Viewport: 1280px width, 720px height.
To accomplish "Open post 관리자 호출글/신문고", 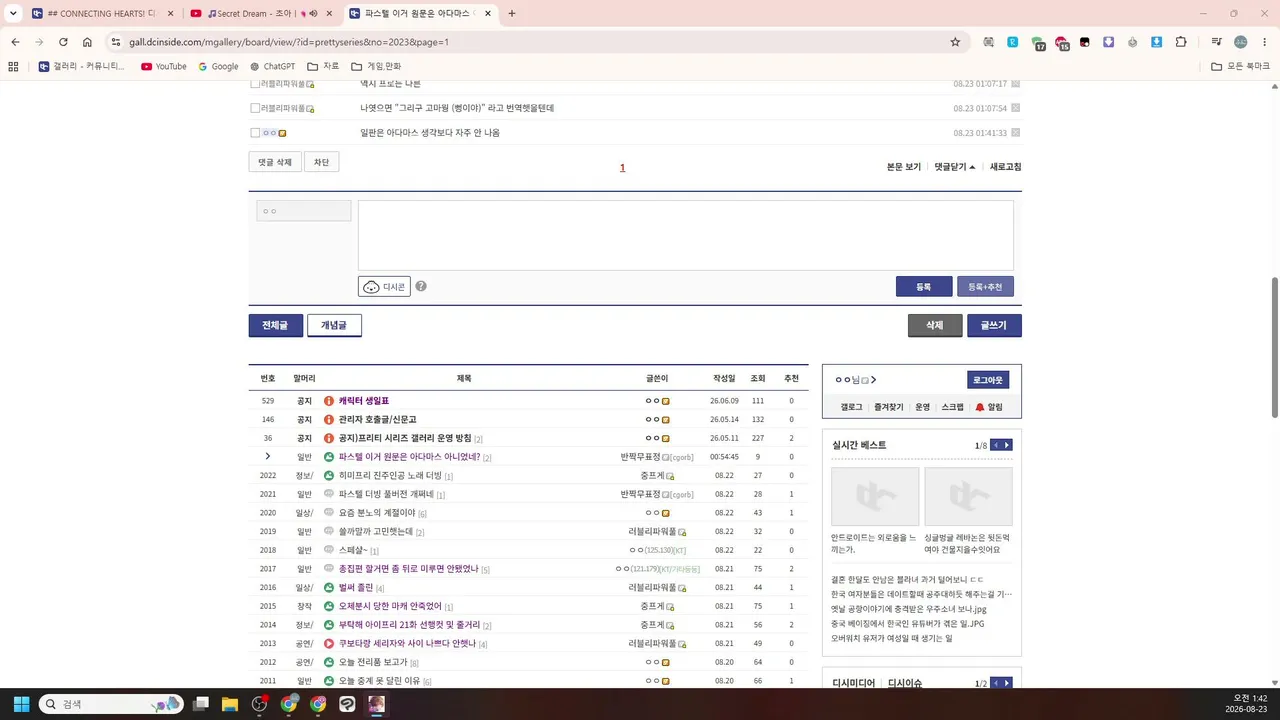I will click(377, 419).
